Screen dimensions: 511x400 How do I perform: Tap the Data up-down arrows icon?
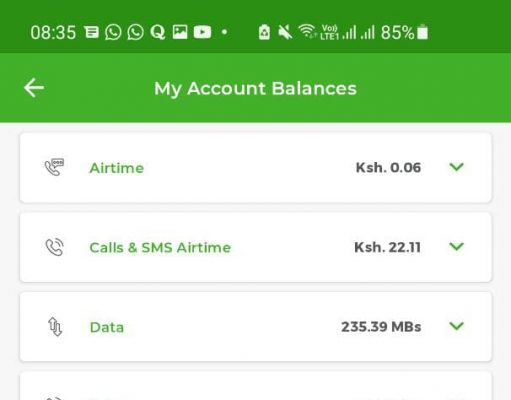(x=55, y=327)
